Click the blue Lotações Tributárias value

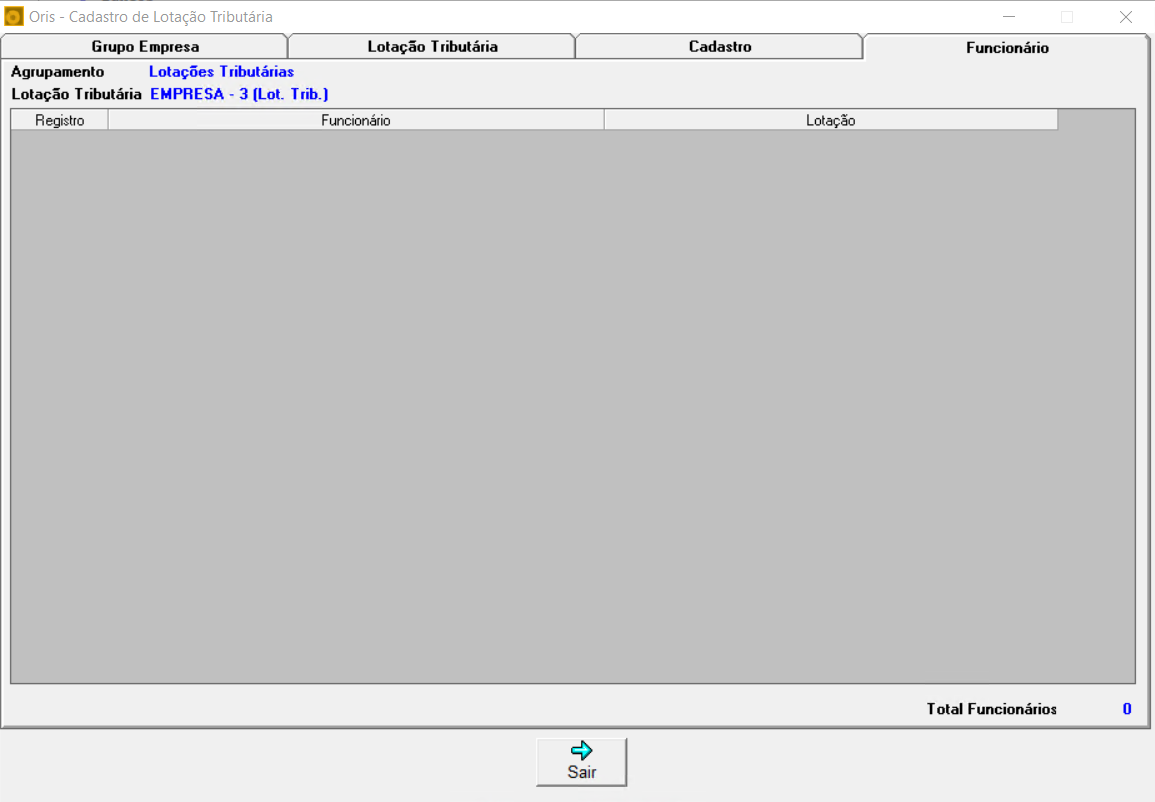pyautogui.click(x=221, y=72)
